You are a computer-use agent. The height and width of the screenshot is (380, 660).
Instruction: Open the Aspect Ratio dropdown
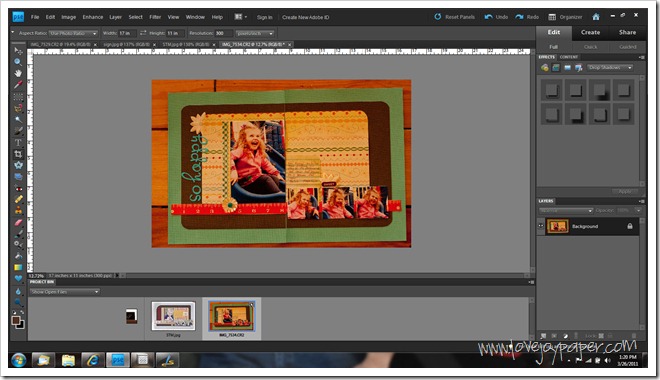pos(74,33)
